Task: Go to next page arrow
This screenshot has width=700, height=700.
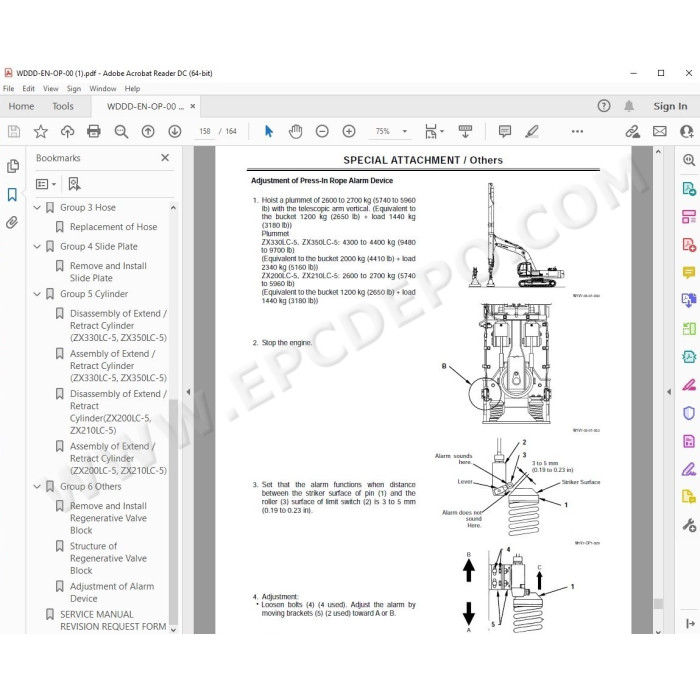Action: click(x=175, y=131)
